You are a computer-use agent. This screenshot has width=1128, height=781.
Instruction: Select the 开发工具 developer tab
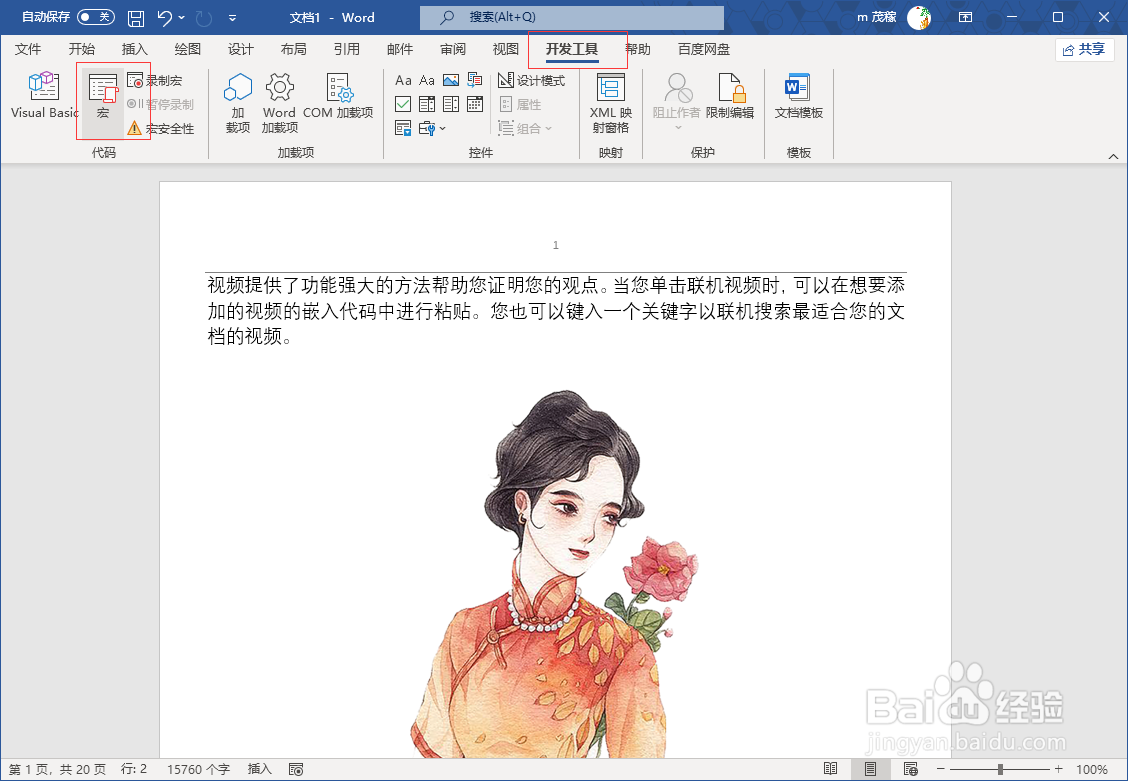coord(572,49)
